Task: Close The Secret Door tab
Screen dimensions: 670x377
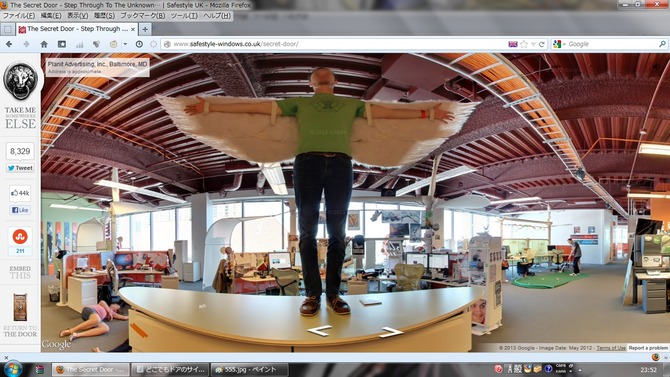Action: 133,29
